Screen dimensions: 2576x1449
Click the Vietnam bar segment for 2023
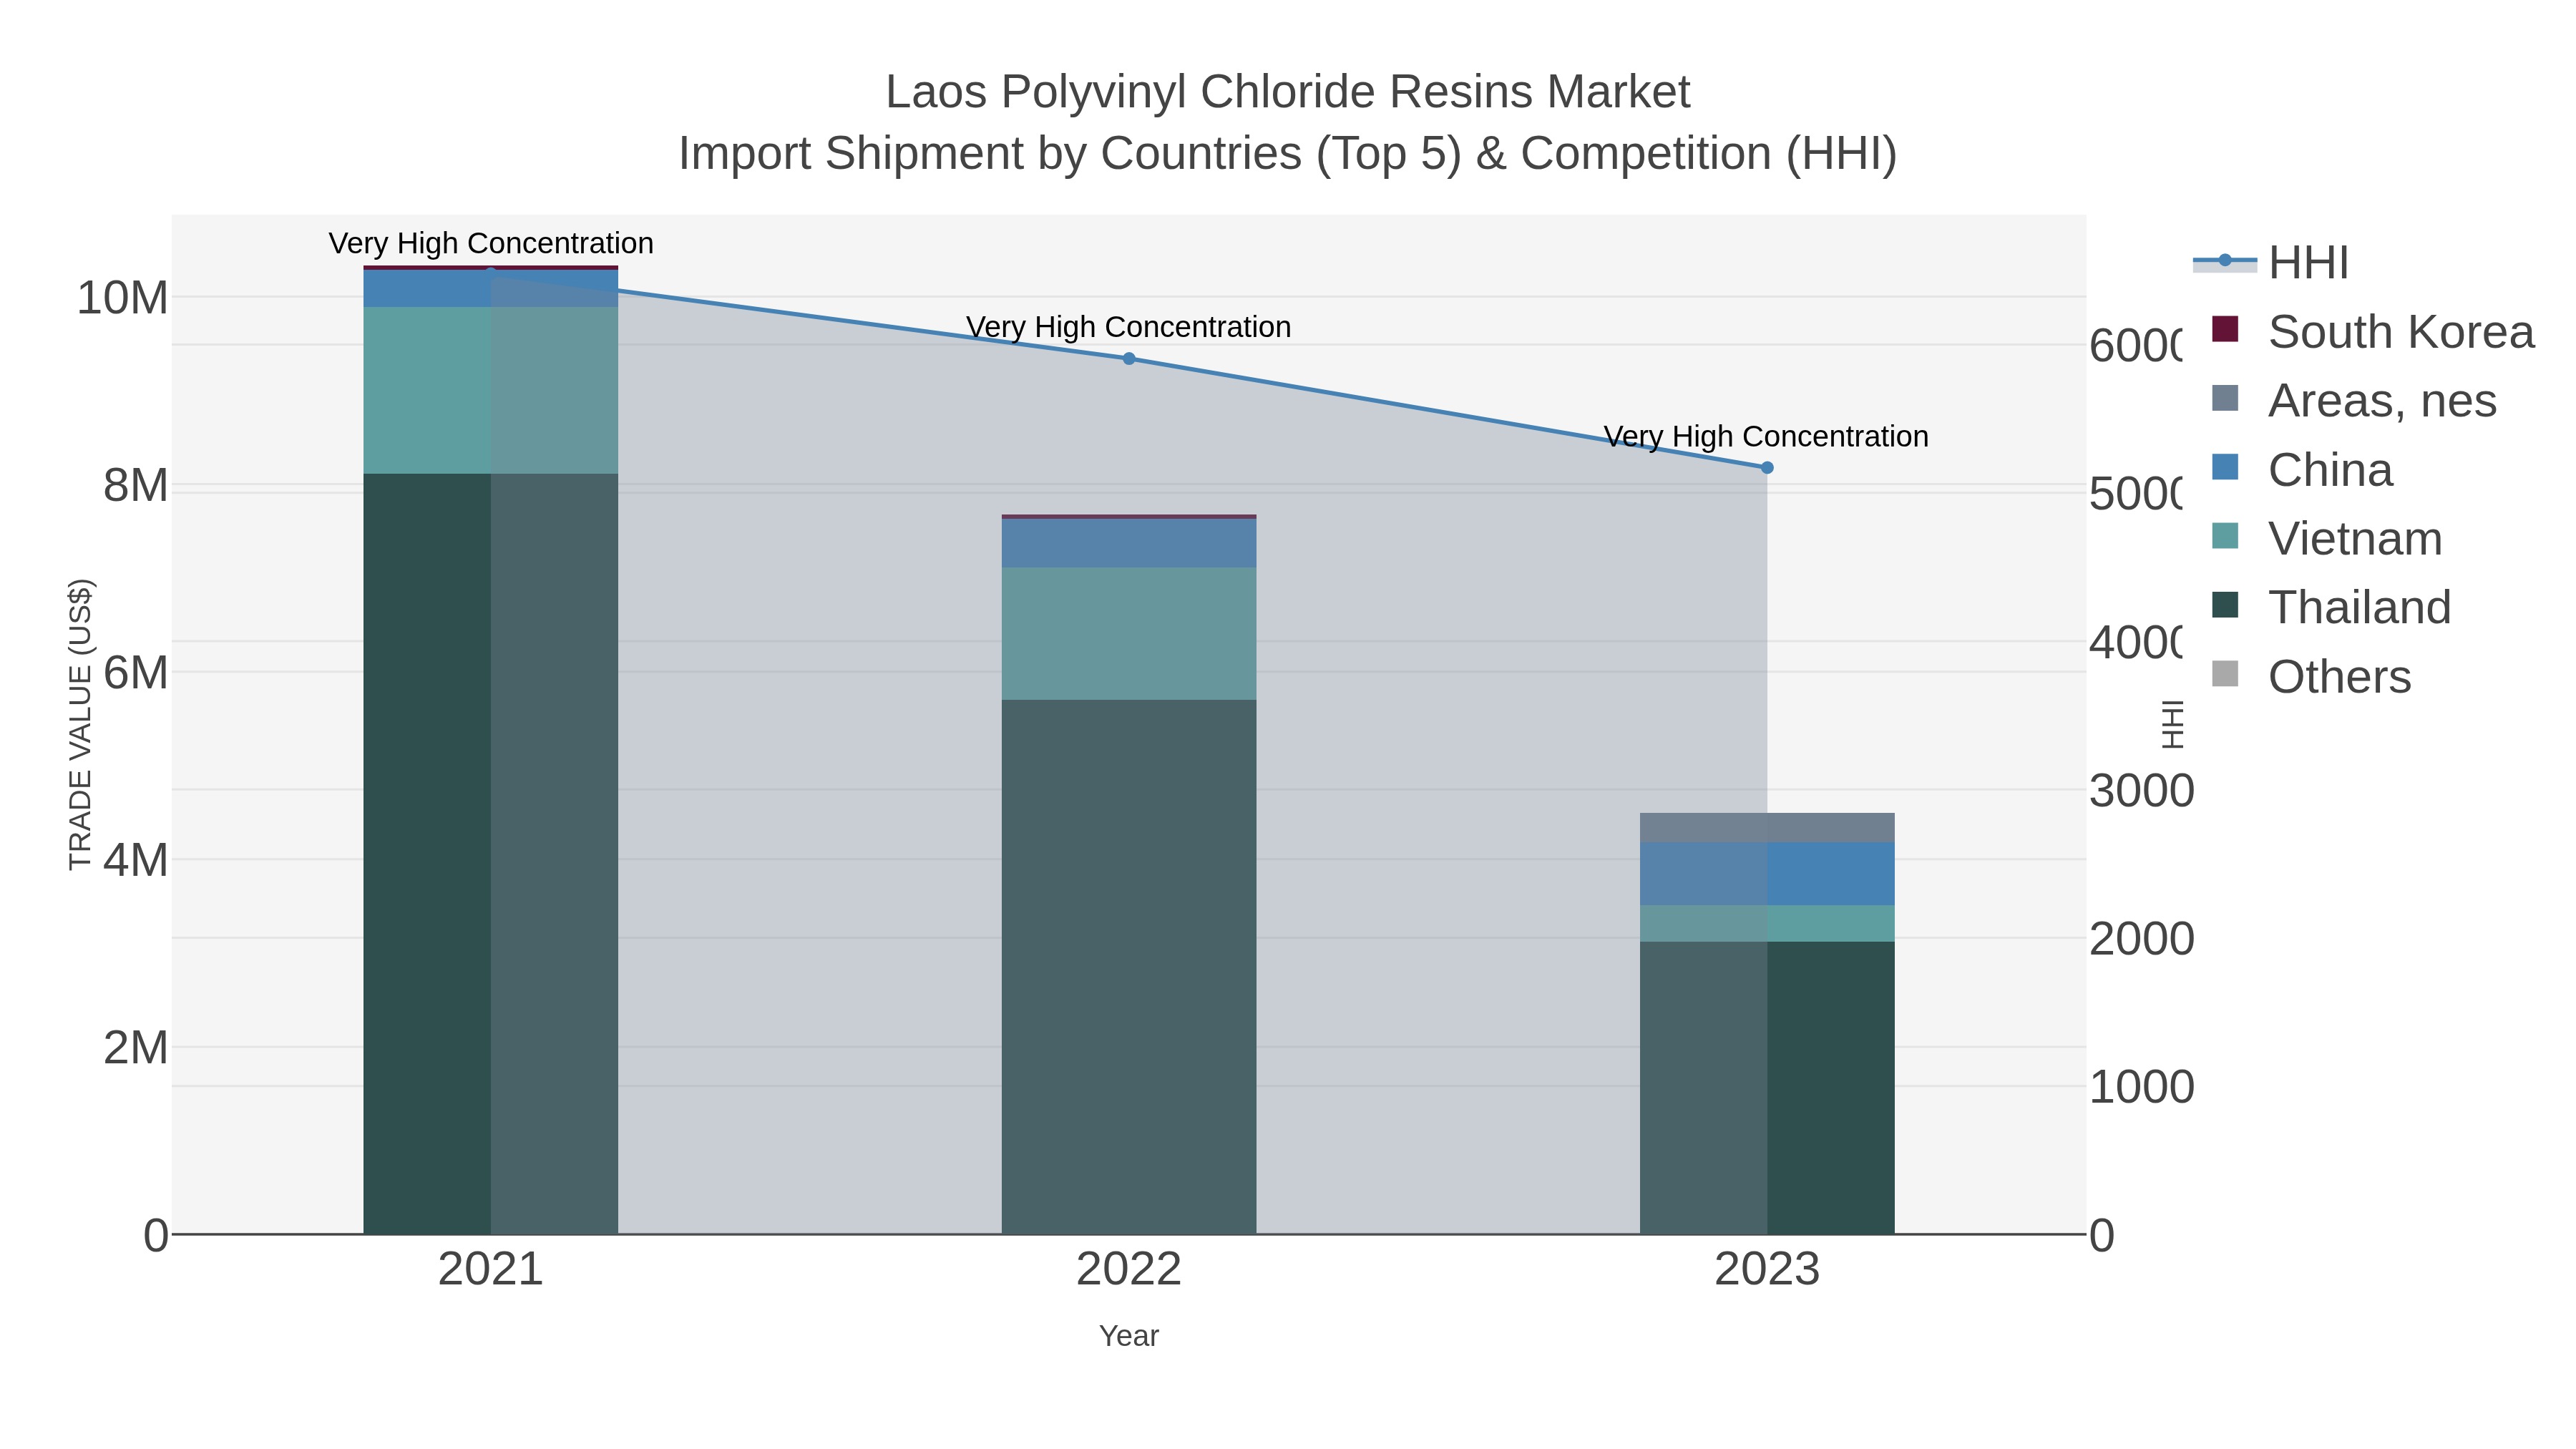click(1767, 923)
